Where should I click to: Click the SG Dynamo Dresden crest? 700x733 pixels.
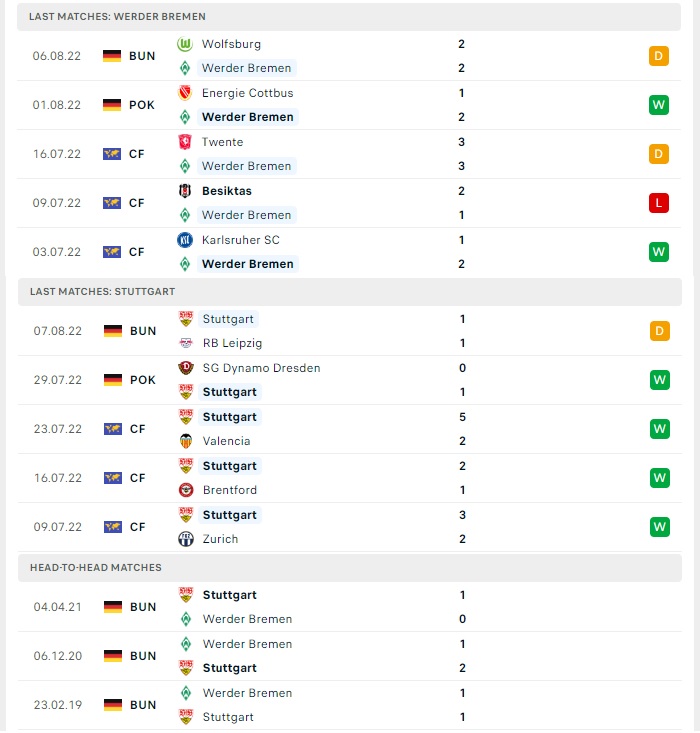[186, 368]
